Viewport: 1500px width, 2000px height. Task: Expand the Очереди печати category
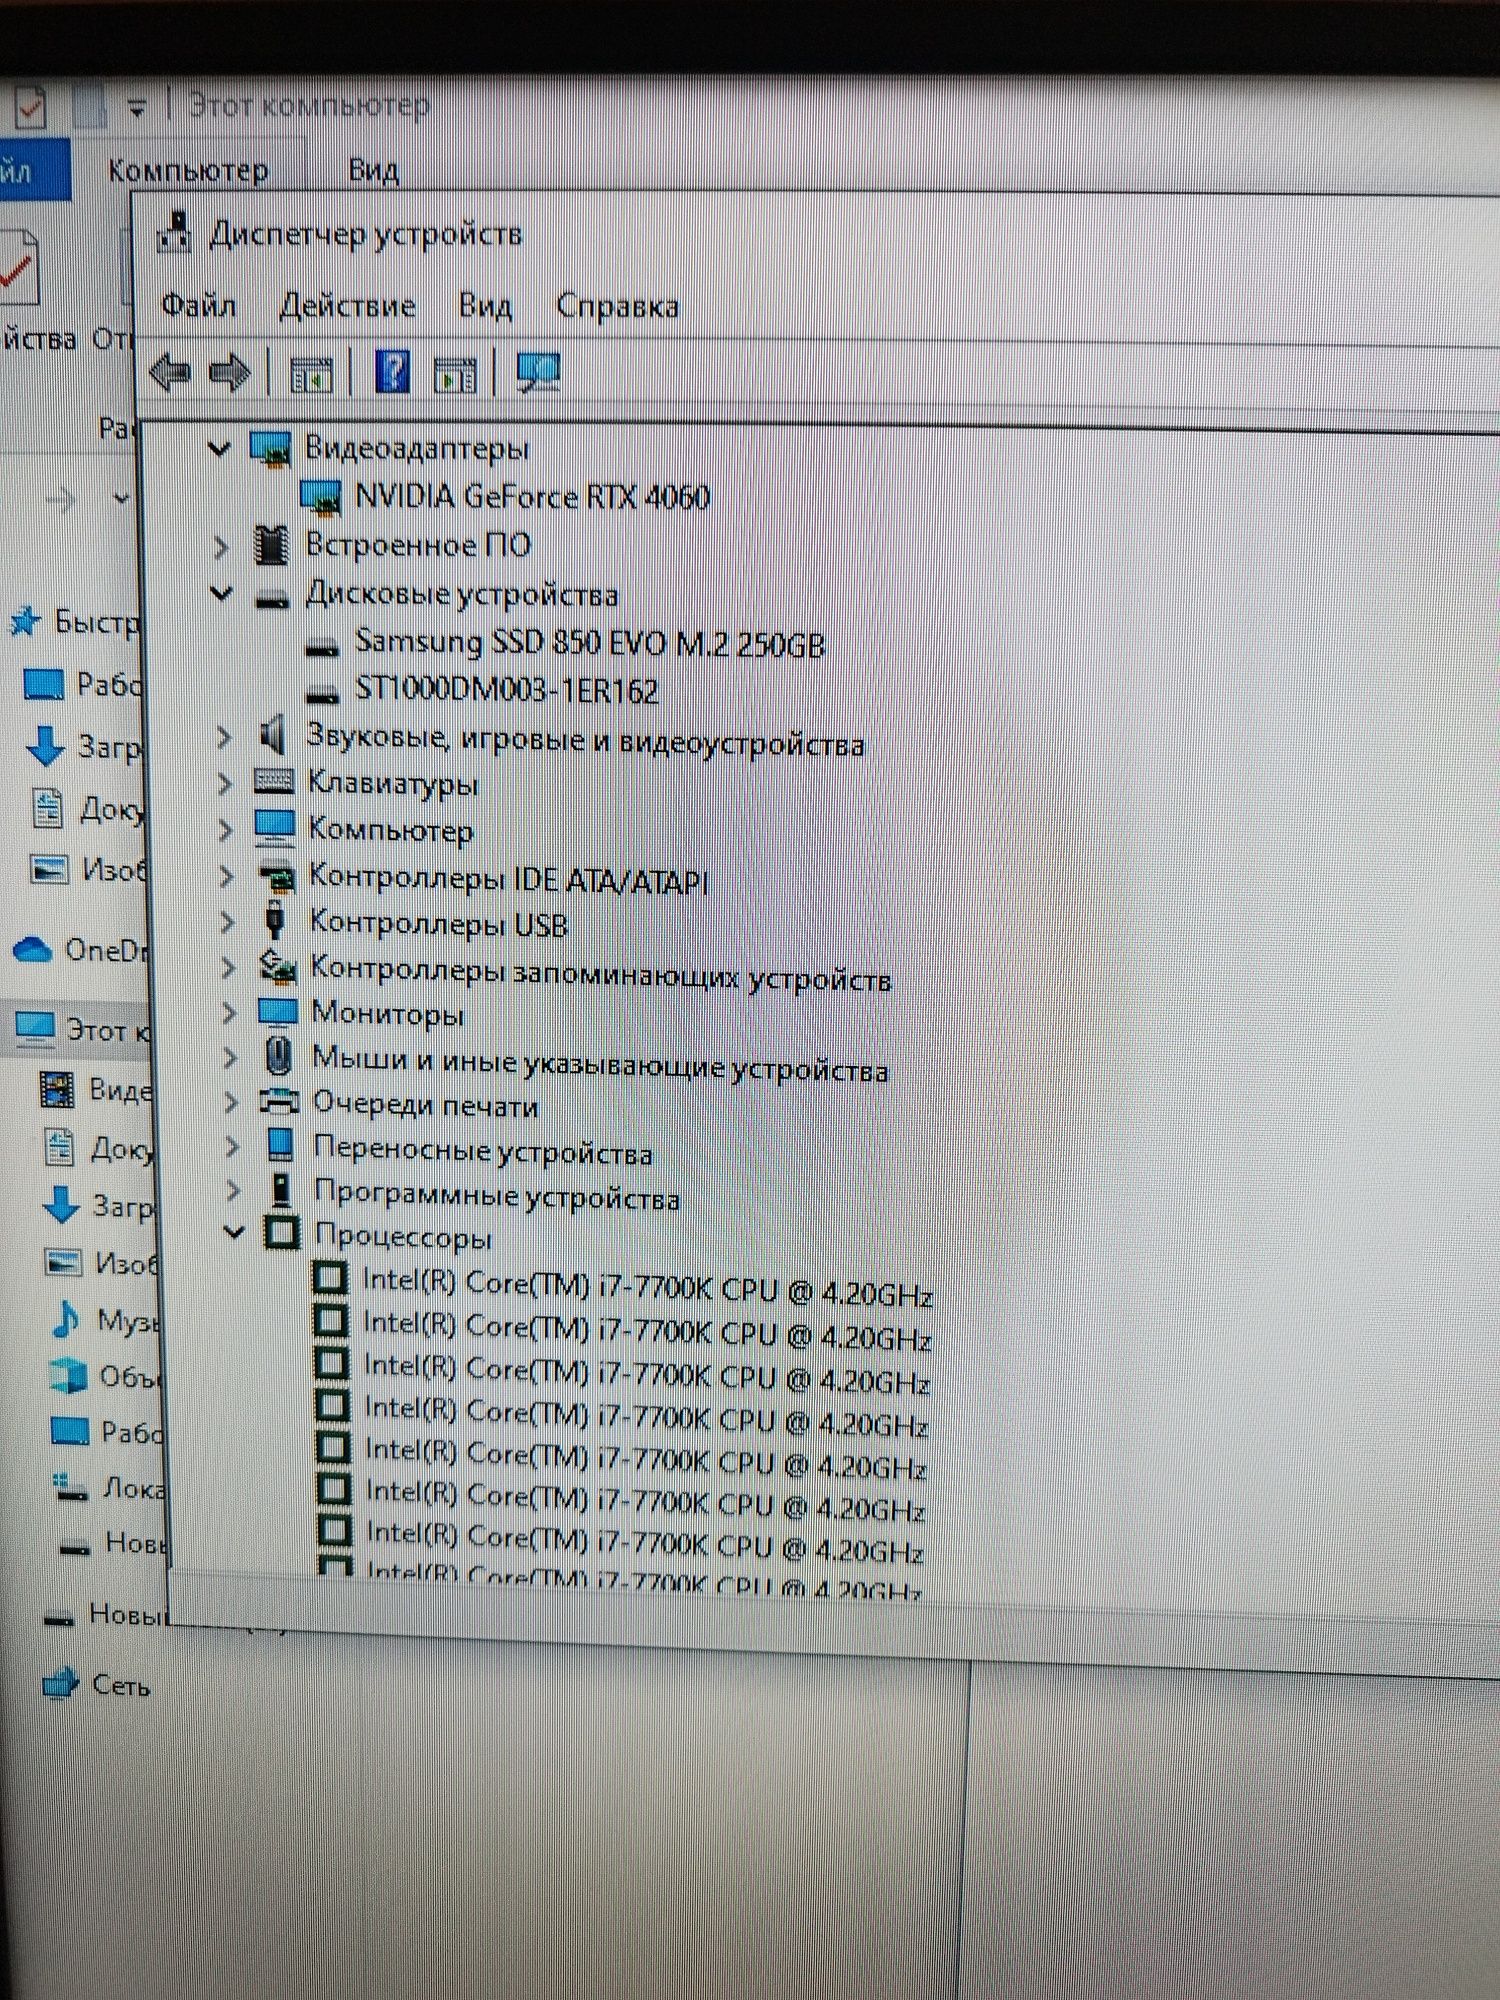tap(231, 1103)
